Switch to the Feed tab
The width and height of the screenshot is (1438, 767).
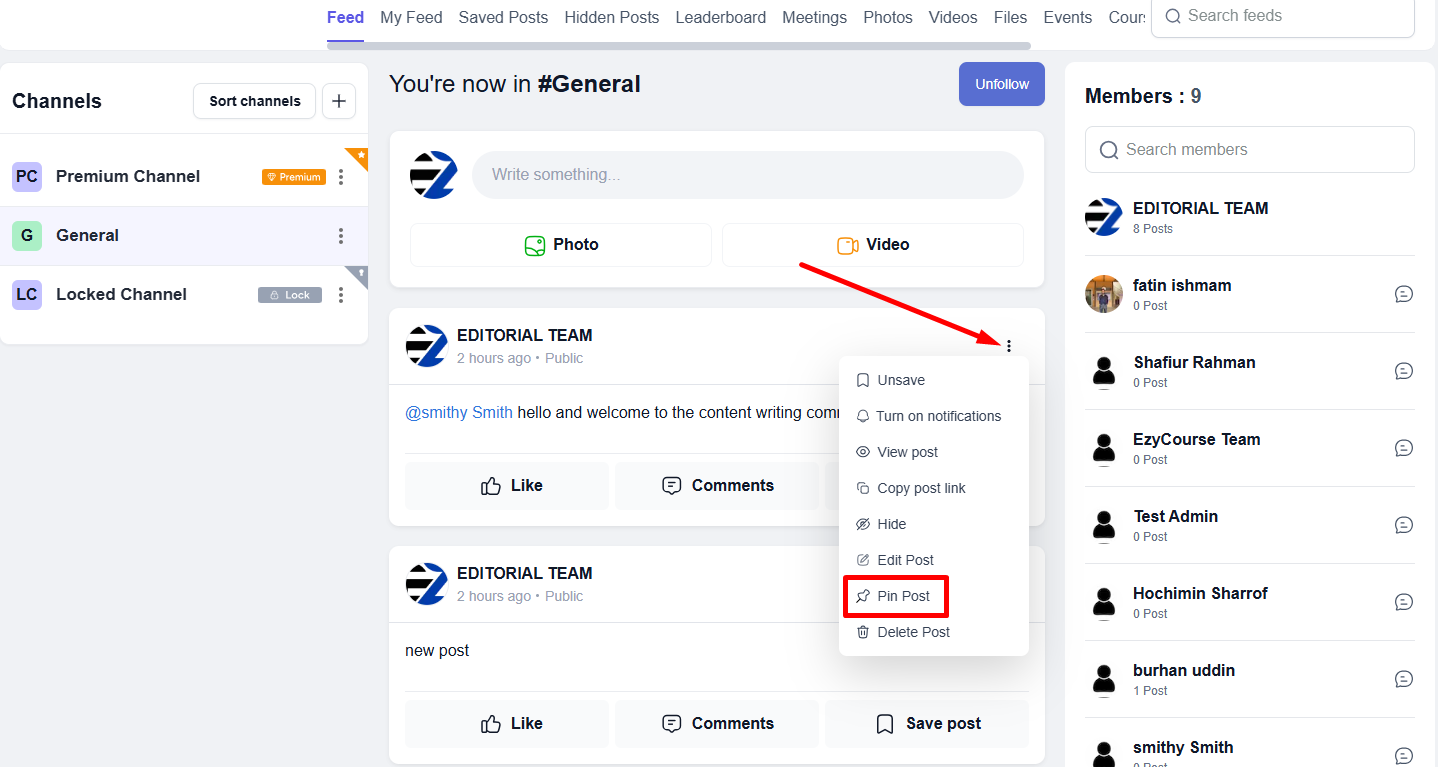[345, 17]
